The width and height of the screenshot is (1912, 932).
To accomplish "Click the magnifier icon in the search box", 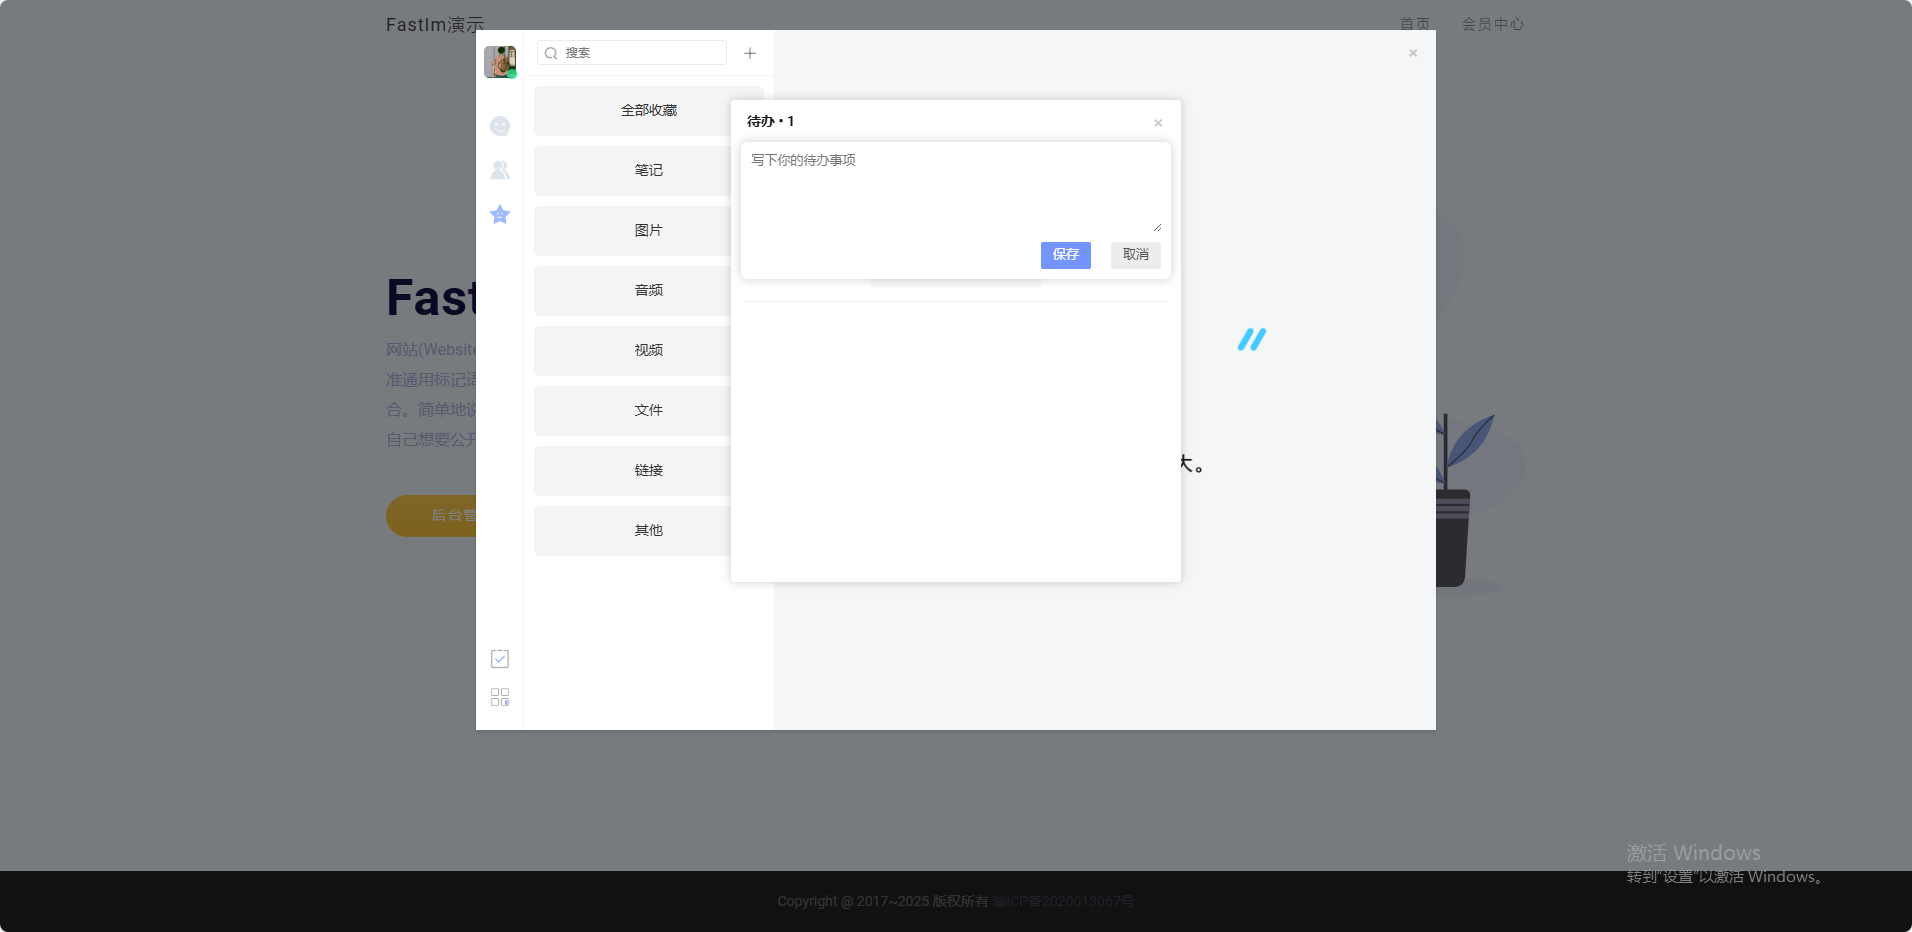I will click(x=551, y=53).
